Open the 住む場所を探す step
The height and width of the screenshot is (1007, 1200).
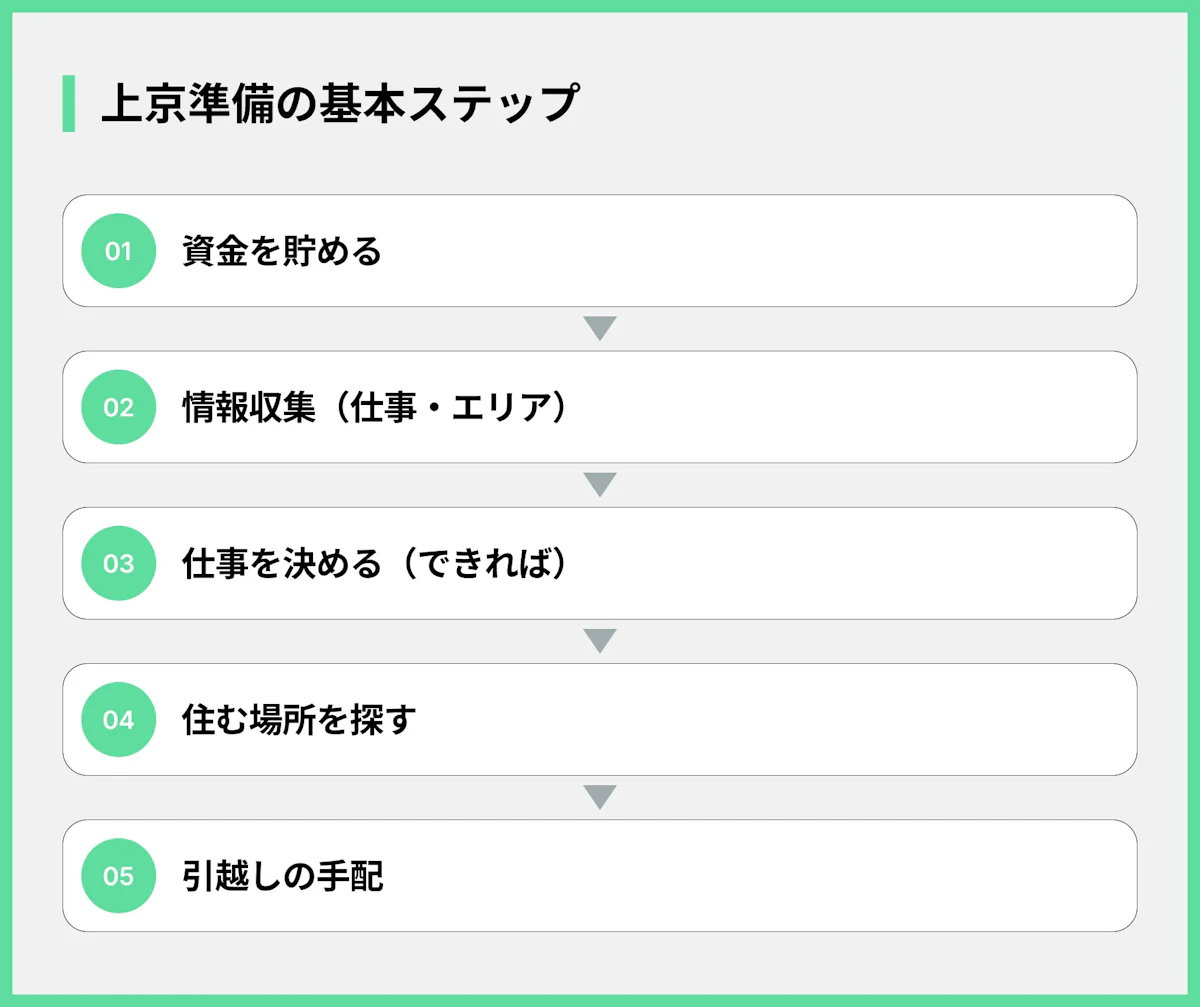pyautogui.click(x=298, y=719)
